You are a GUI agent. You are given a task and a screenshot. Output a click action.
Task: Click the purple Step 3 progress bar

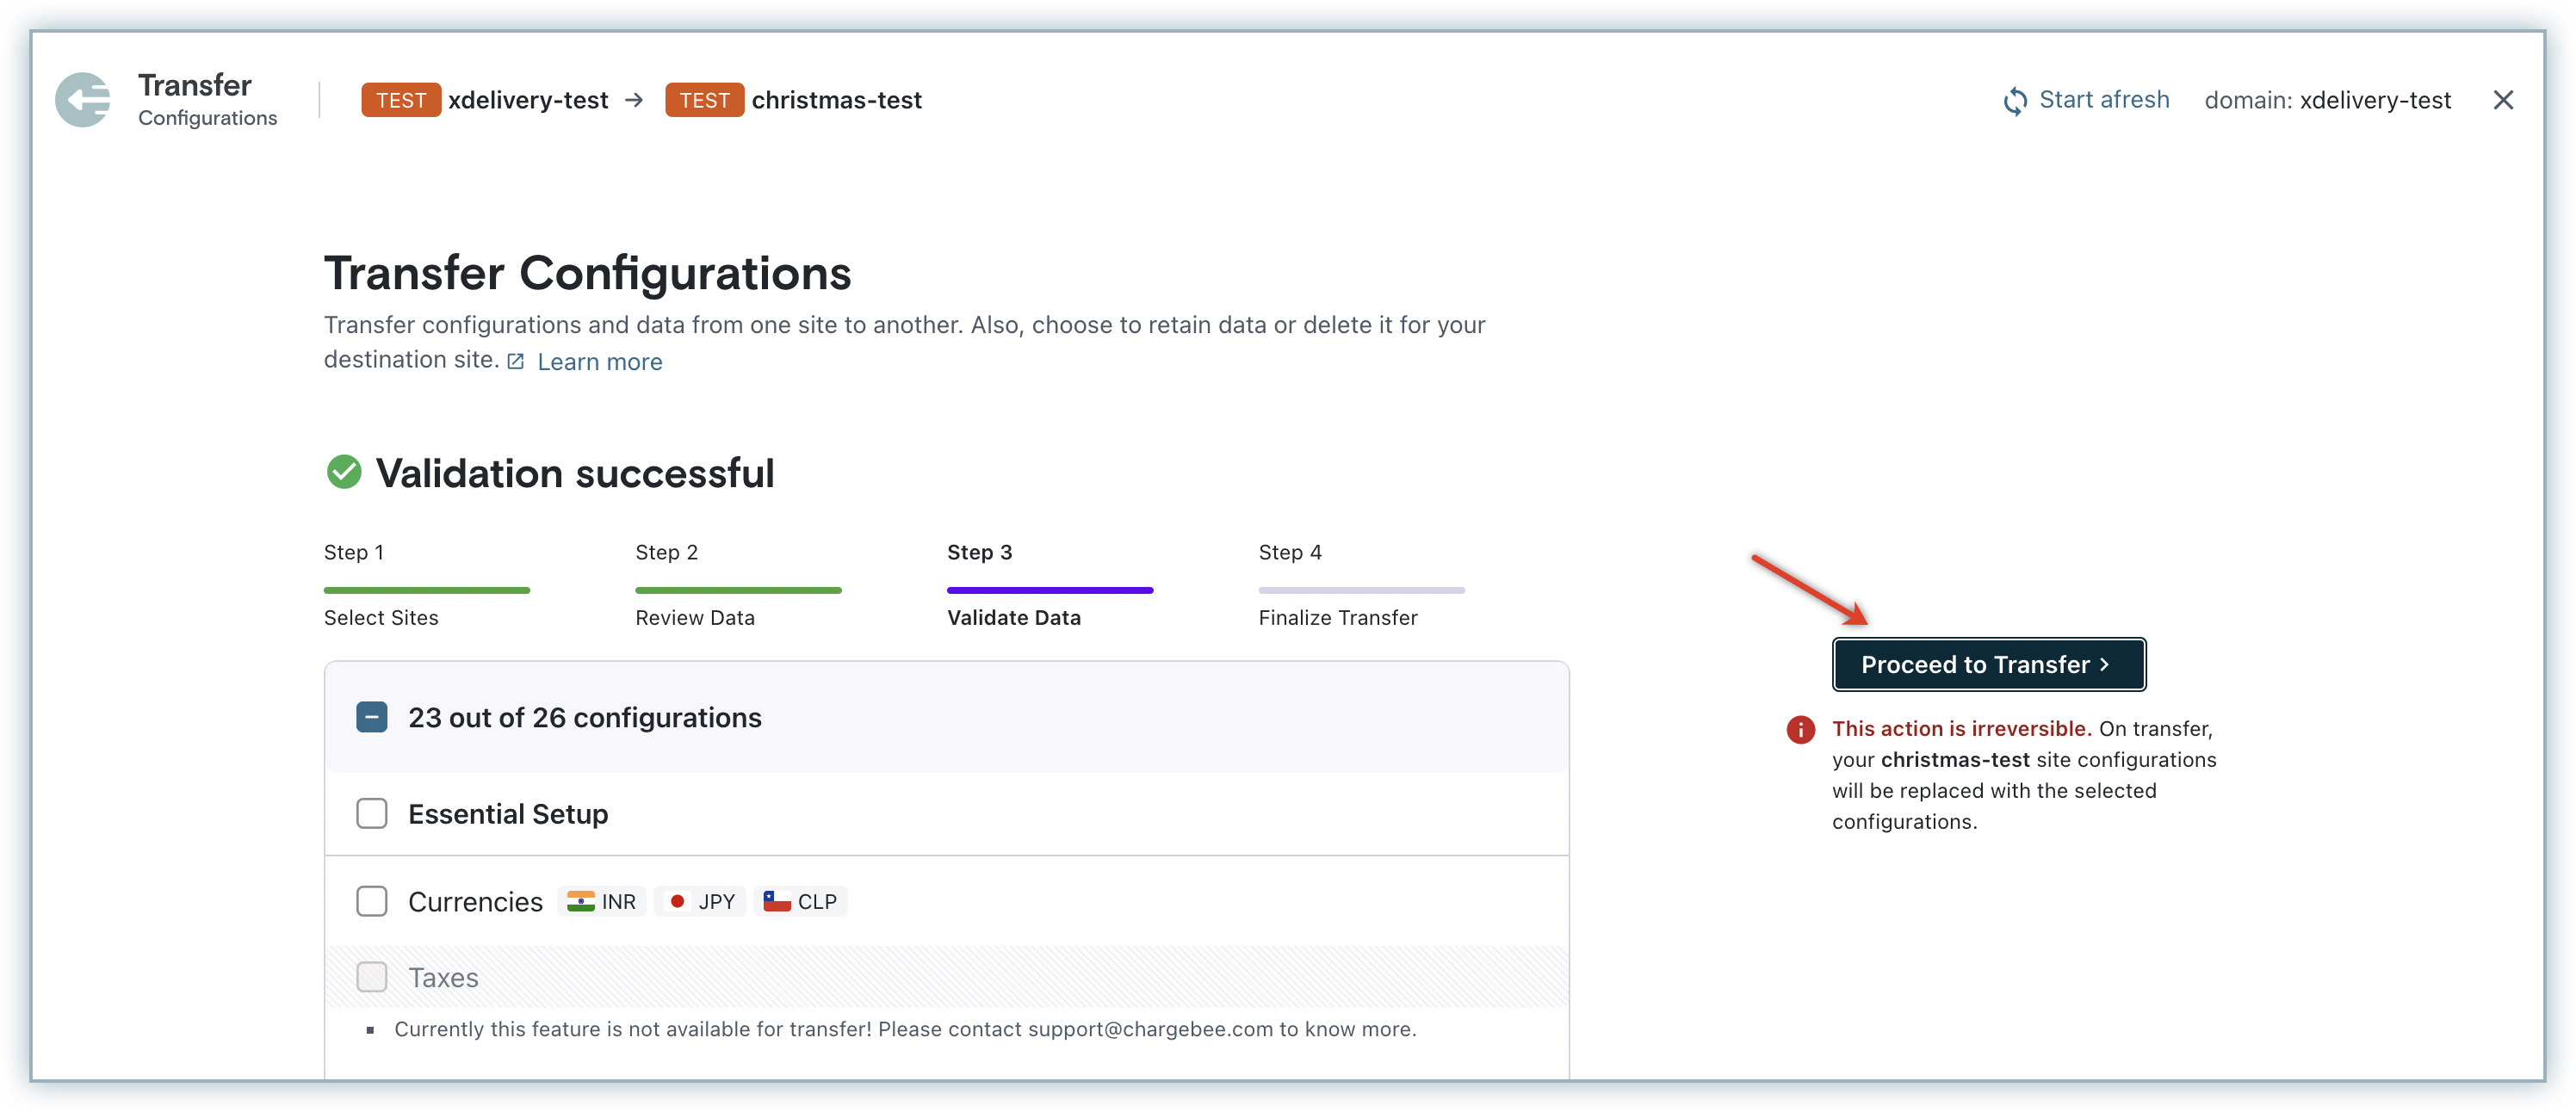click(x=1049, y=590)
